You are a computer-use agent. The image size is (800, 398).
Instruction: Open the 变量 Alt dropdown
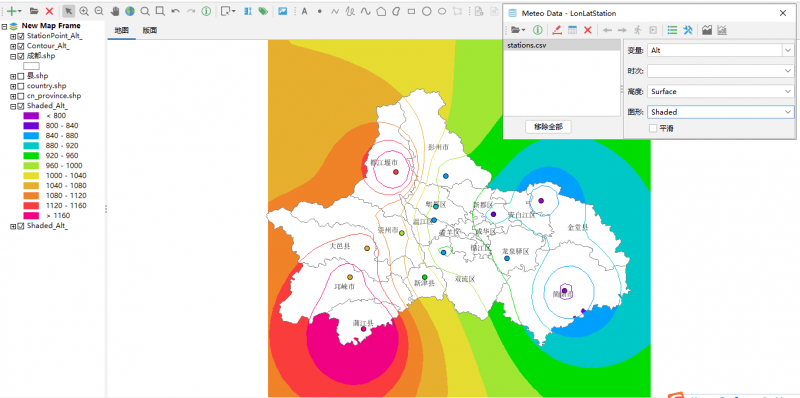(720, 51)
